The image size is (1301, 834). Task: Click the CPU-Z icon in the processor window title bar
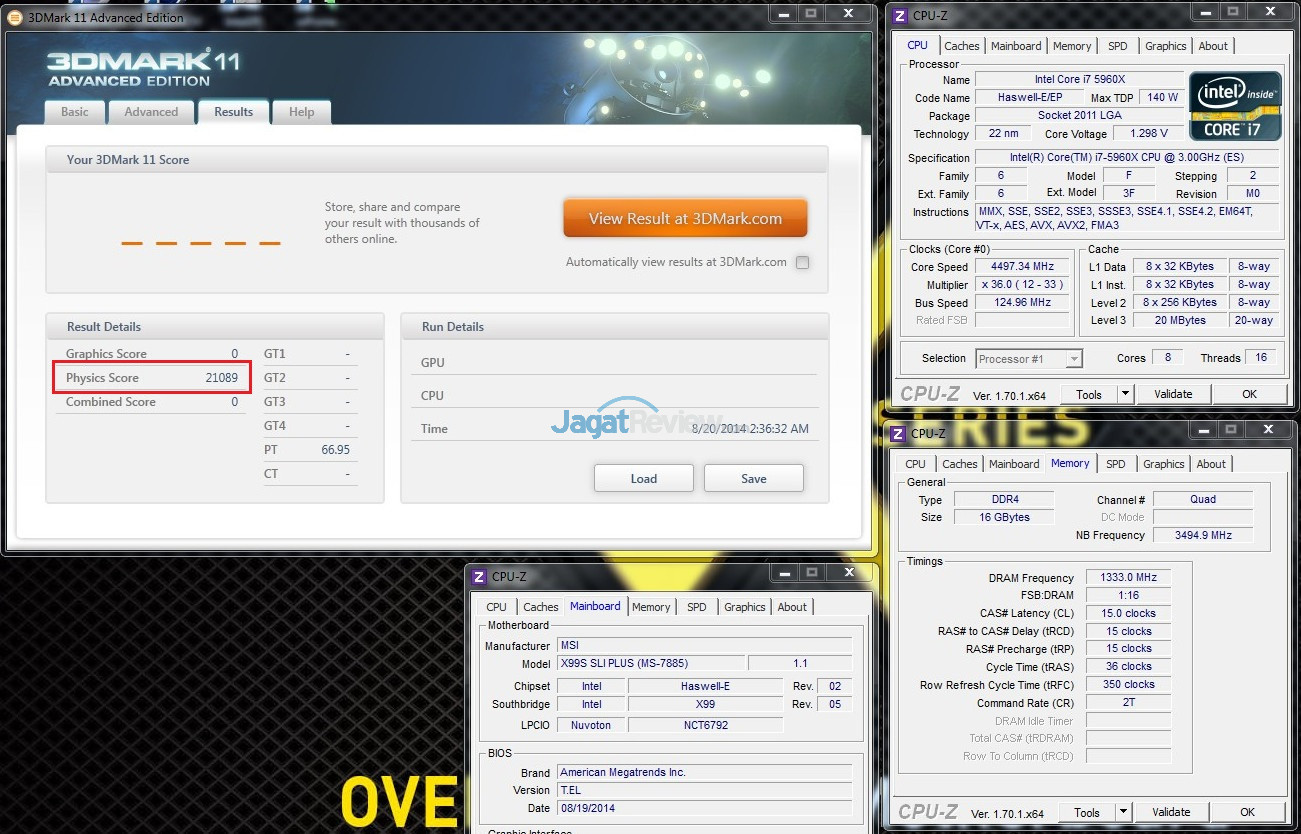click(x=899, y=15)
